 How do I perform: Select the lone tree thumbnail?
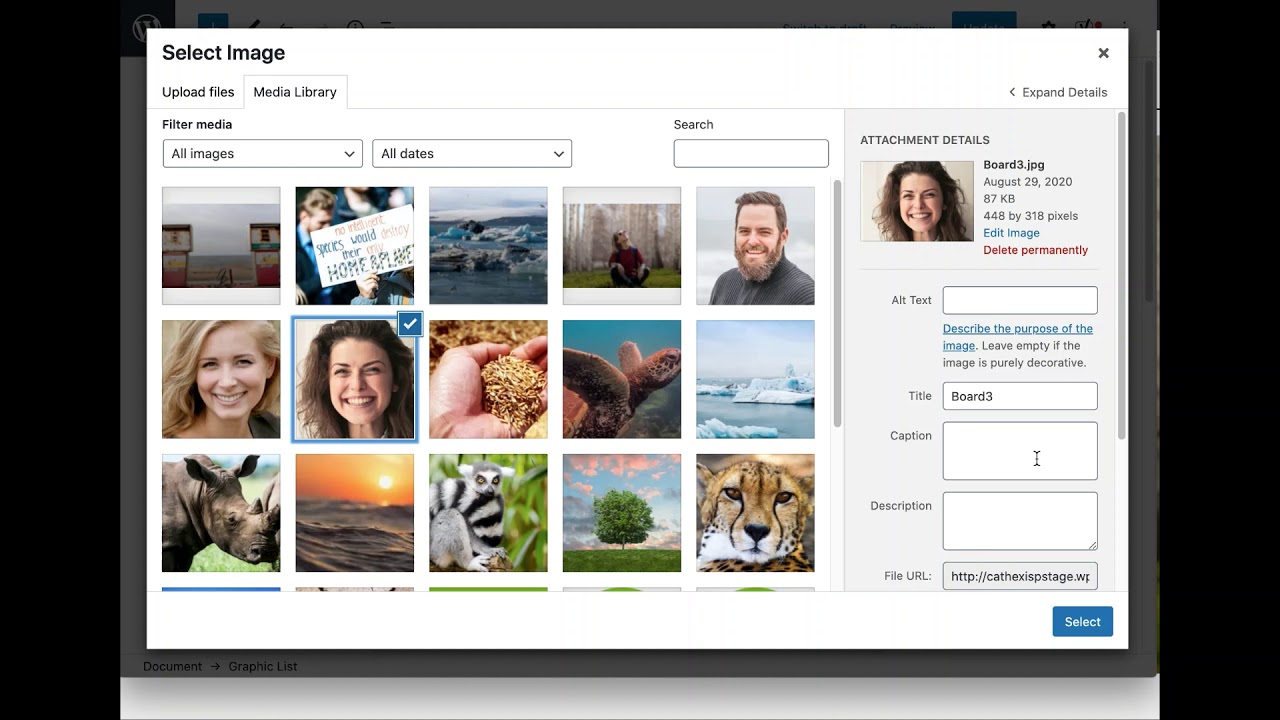(x=622, y=513)
